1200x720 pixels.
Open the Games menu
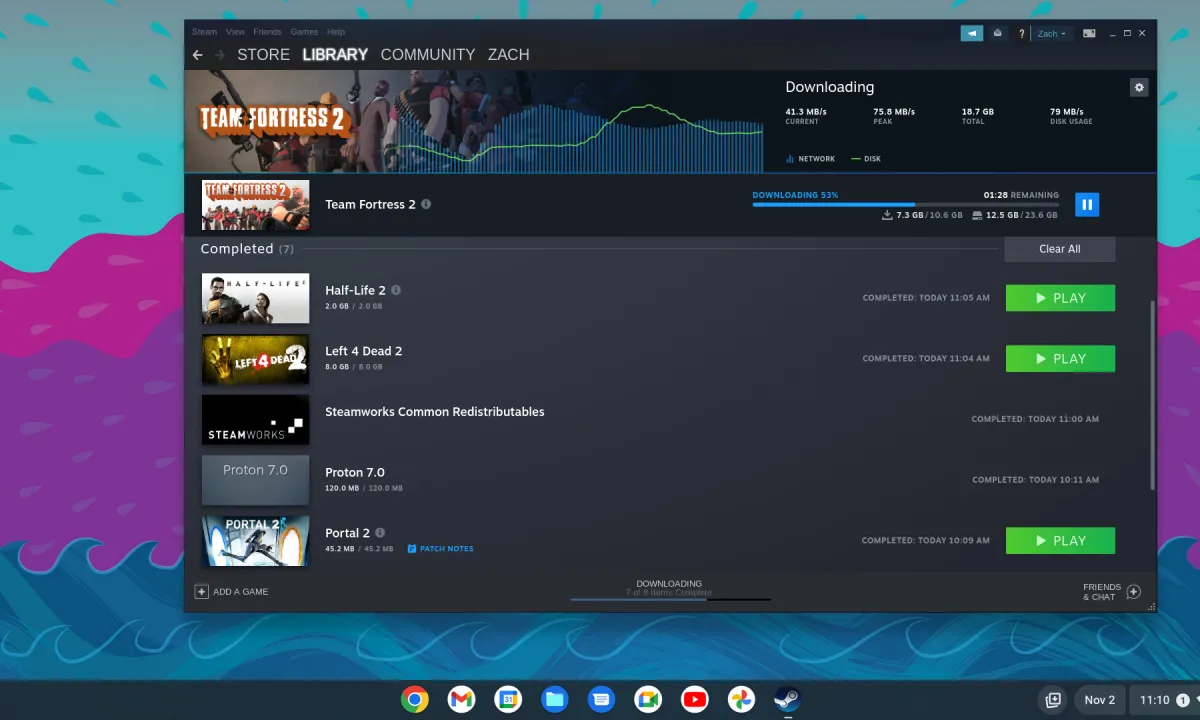(304, 32)
